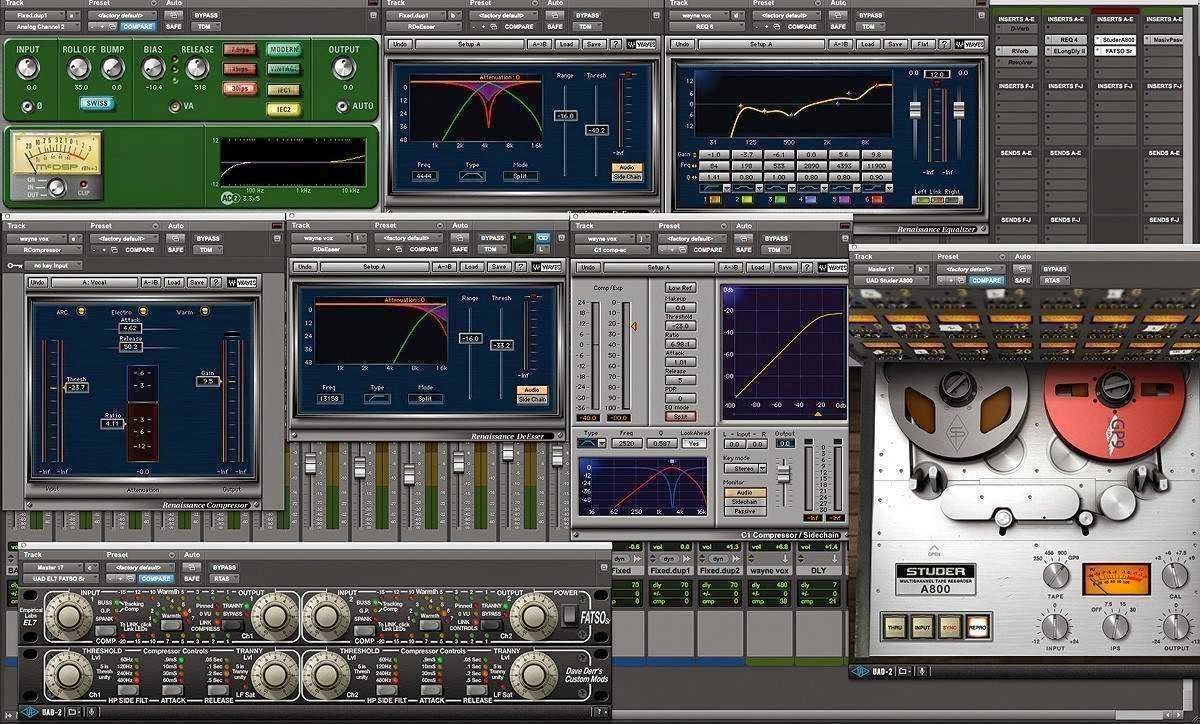The height and width of the screenshot is (724, 1200).
Task: Click Freq field 4444 in RDeEsser
Action: (425, 176)
